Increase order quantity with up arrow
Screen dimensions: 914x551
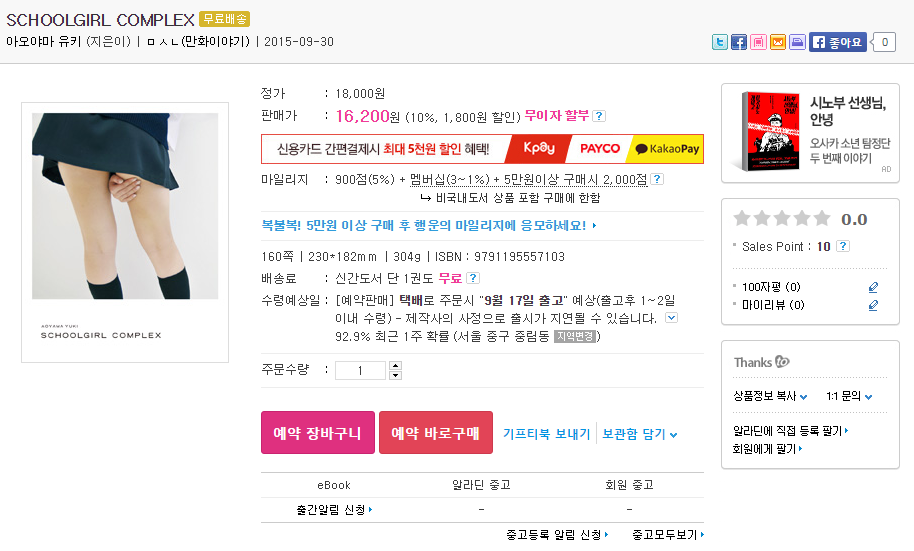click(395, 366)
